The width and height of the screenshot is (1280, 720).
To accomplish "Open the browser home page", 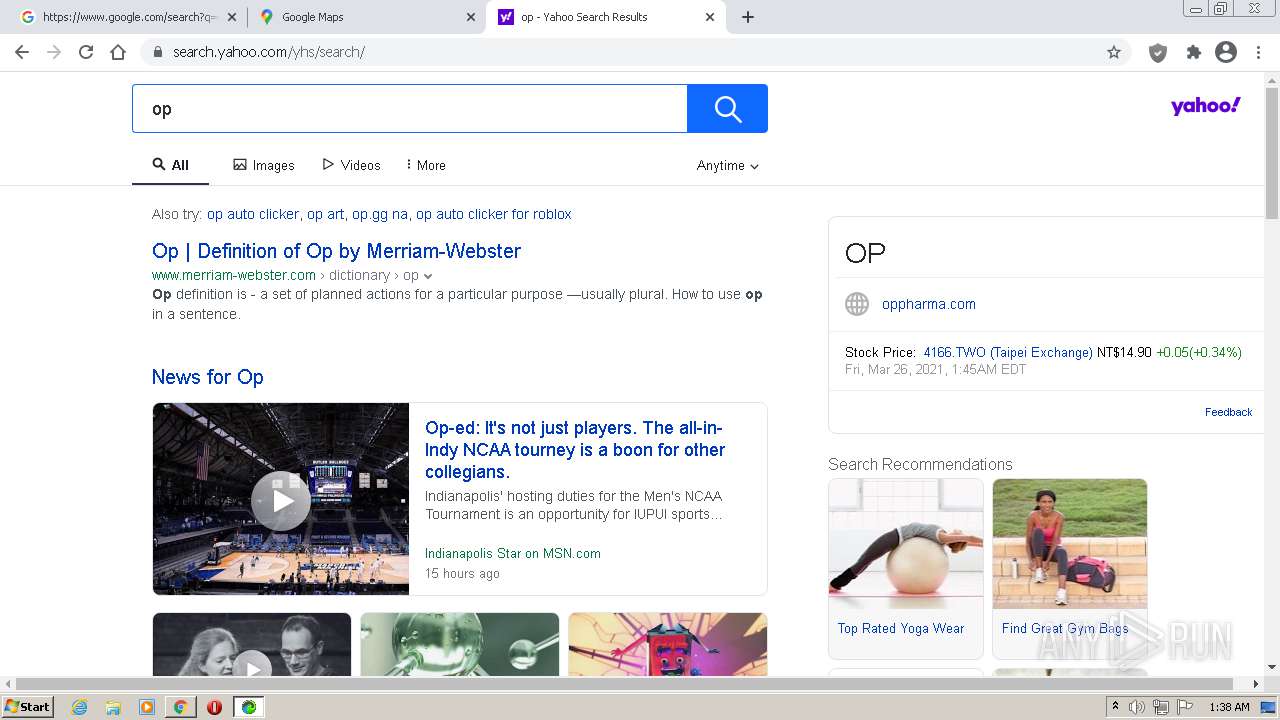I will pos(118,52).
